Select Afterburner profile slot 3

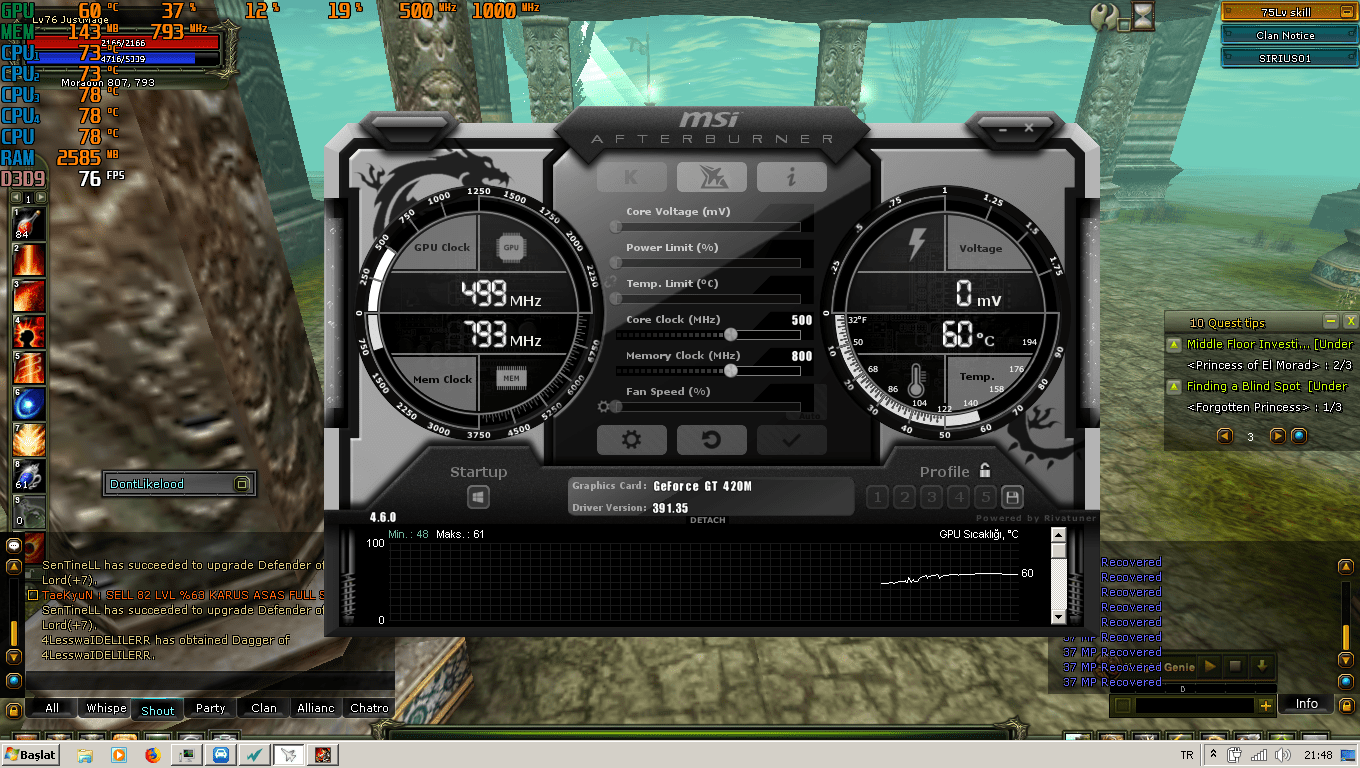click(931, 497)
